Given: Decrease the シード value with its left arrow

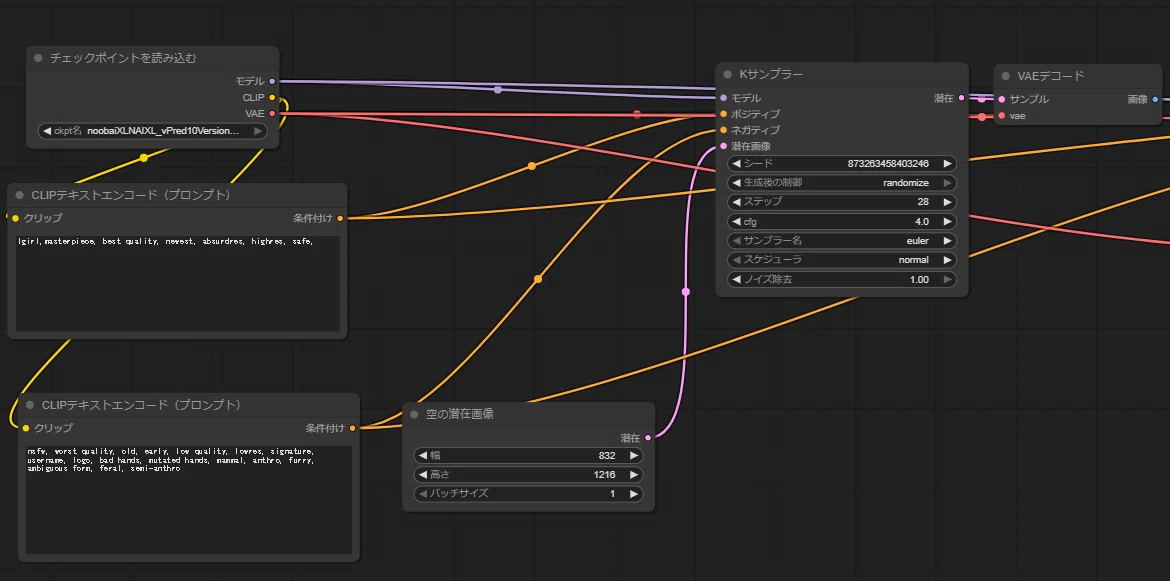Looking at the screenshot, I should [736, 163].
